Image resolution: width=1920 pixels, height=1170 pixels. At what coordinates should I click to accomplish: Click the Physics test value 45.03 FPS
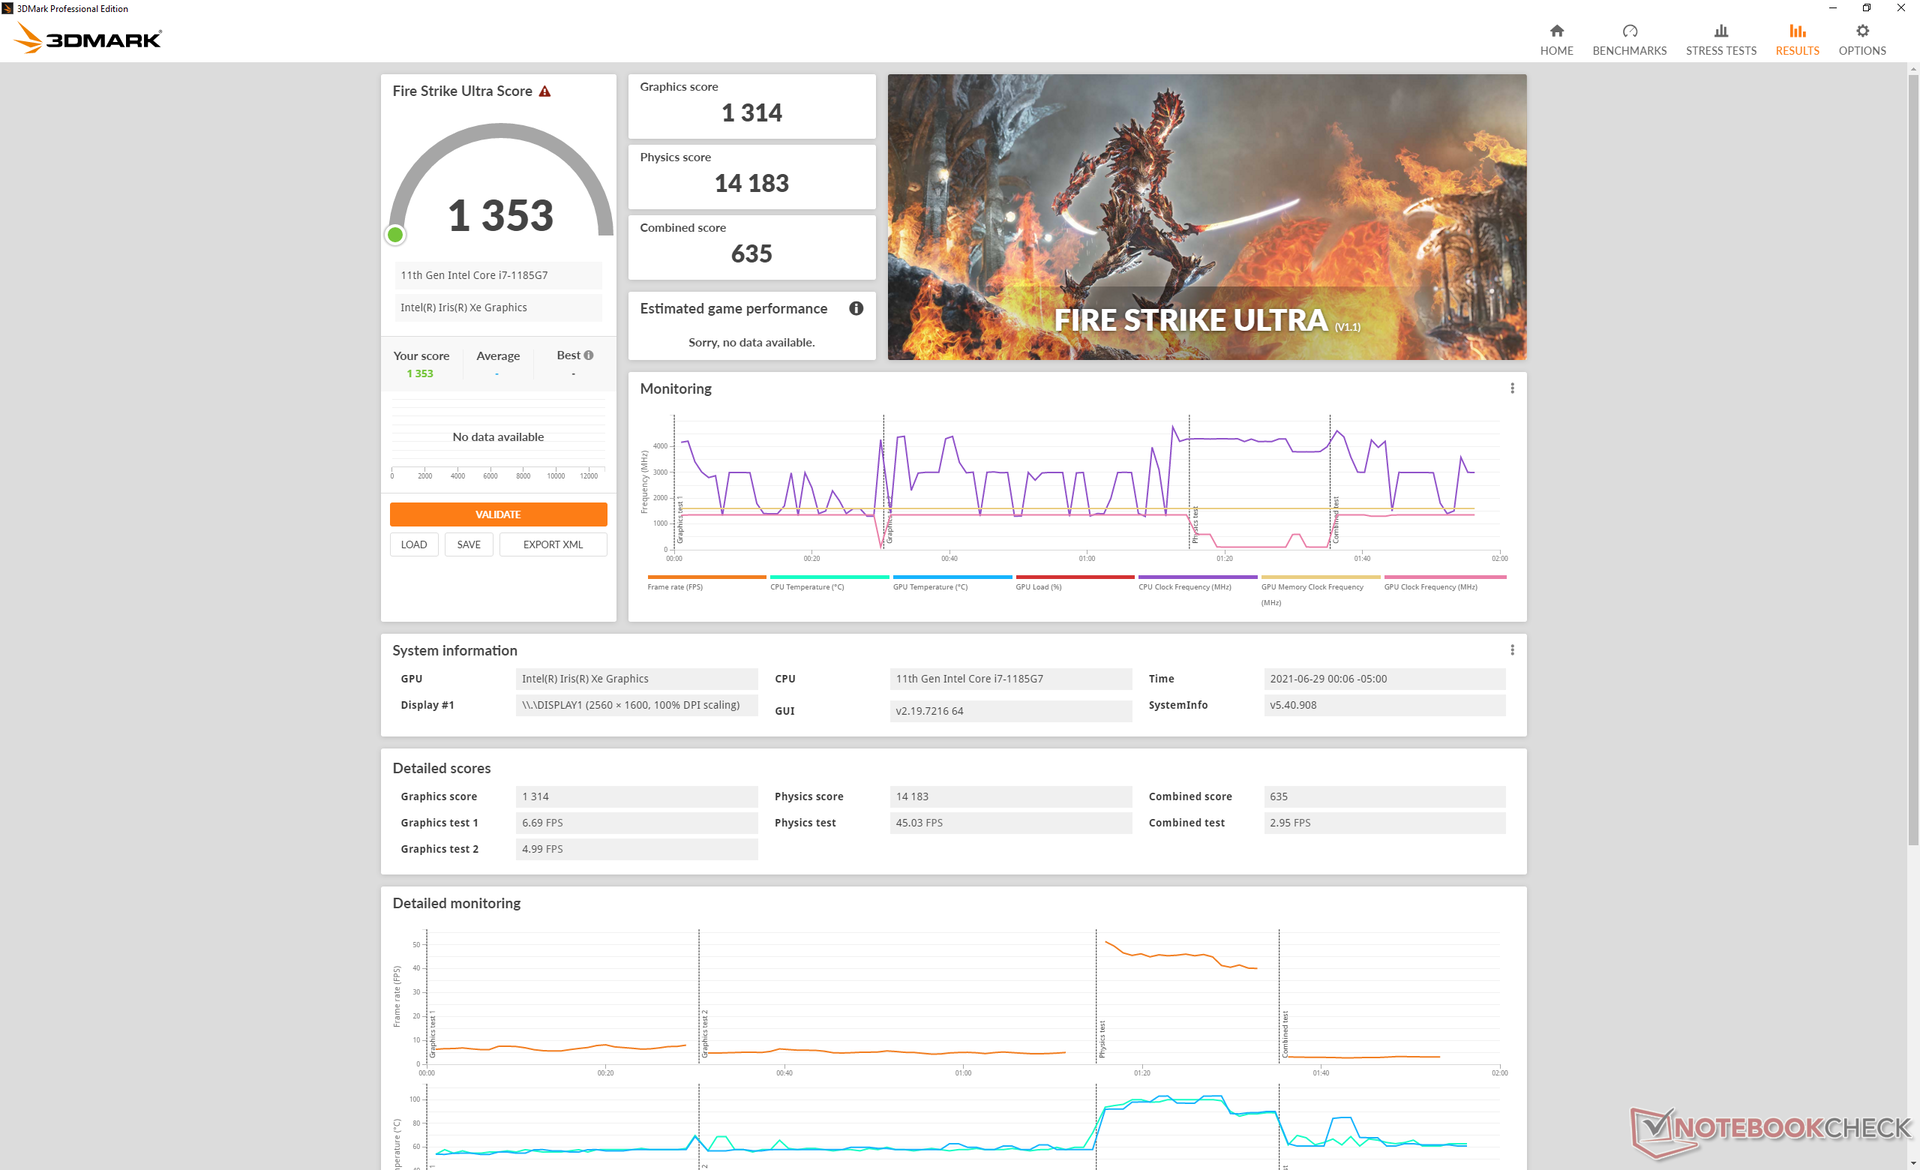coord(1011,823)
